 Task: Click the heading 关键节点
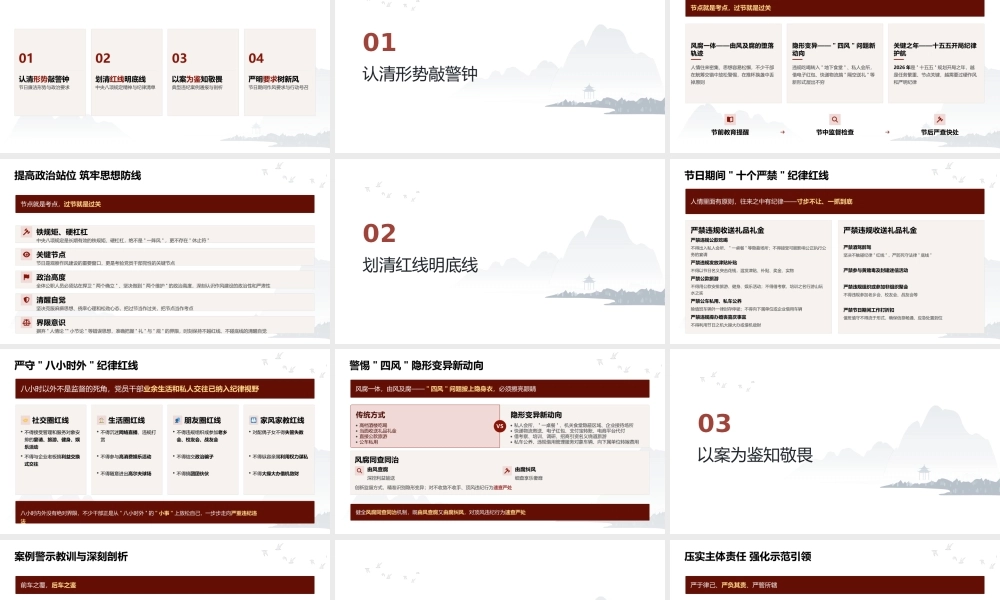pyautogui.click(x=51, y=254)
